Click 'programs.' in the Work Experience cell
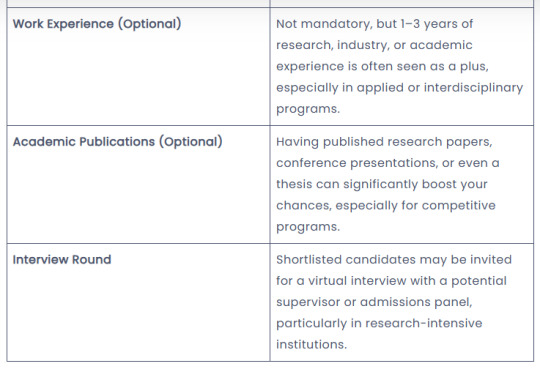The height and width of the screenshot is (369, 540). (308, 109)
